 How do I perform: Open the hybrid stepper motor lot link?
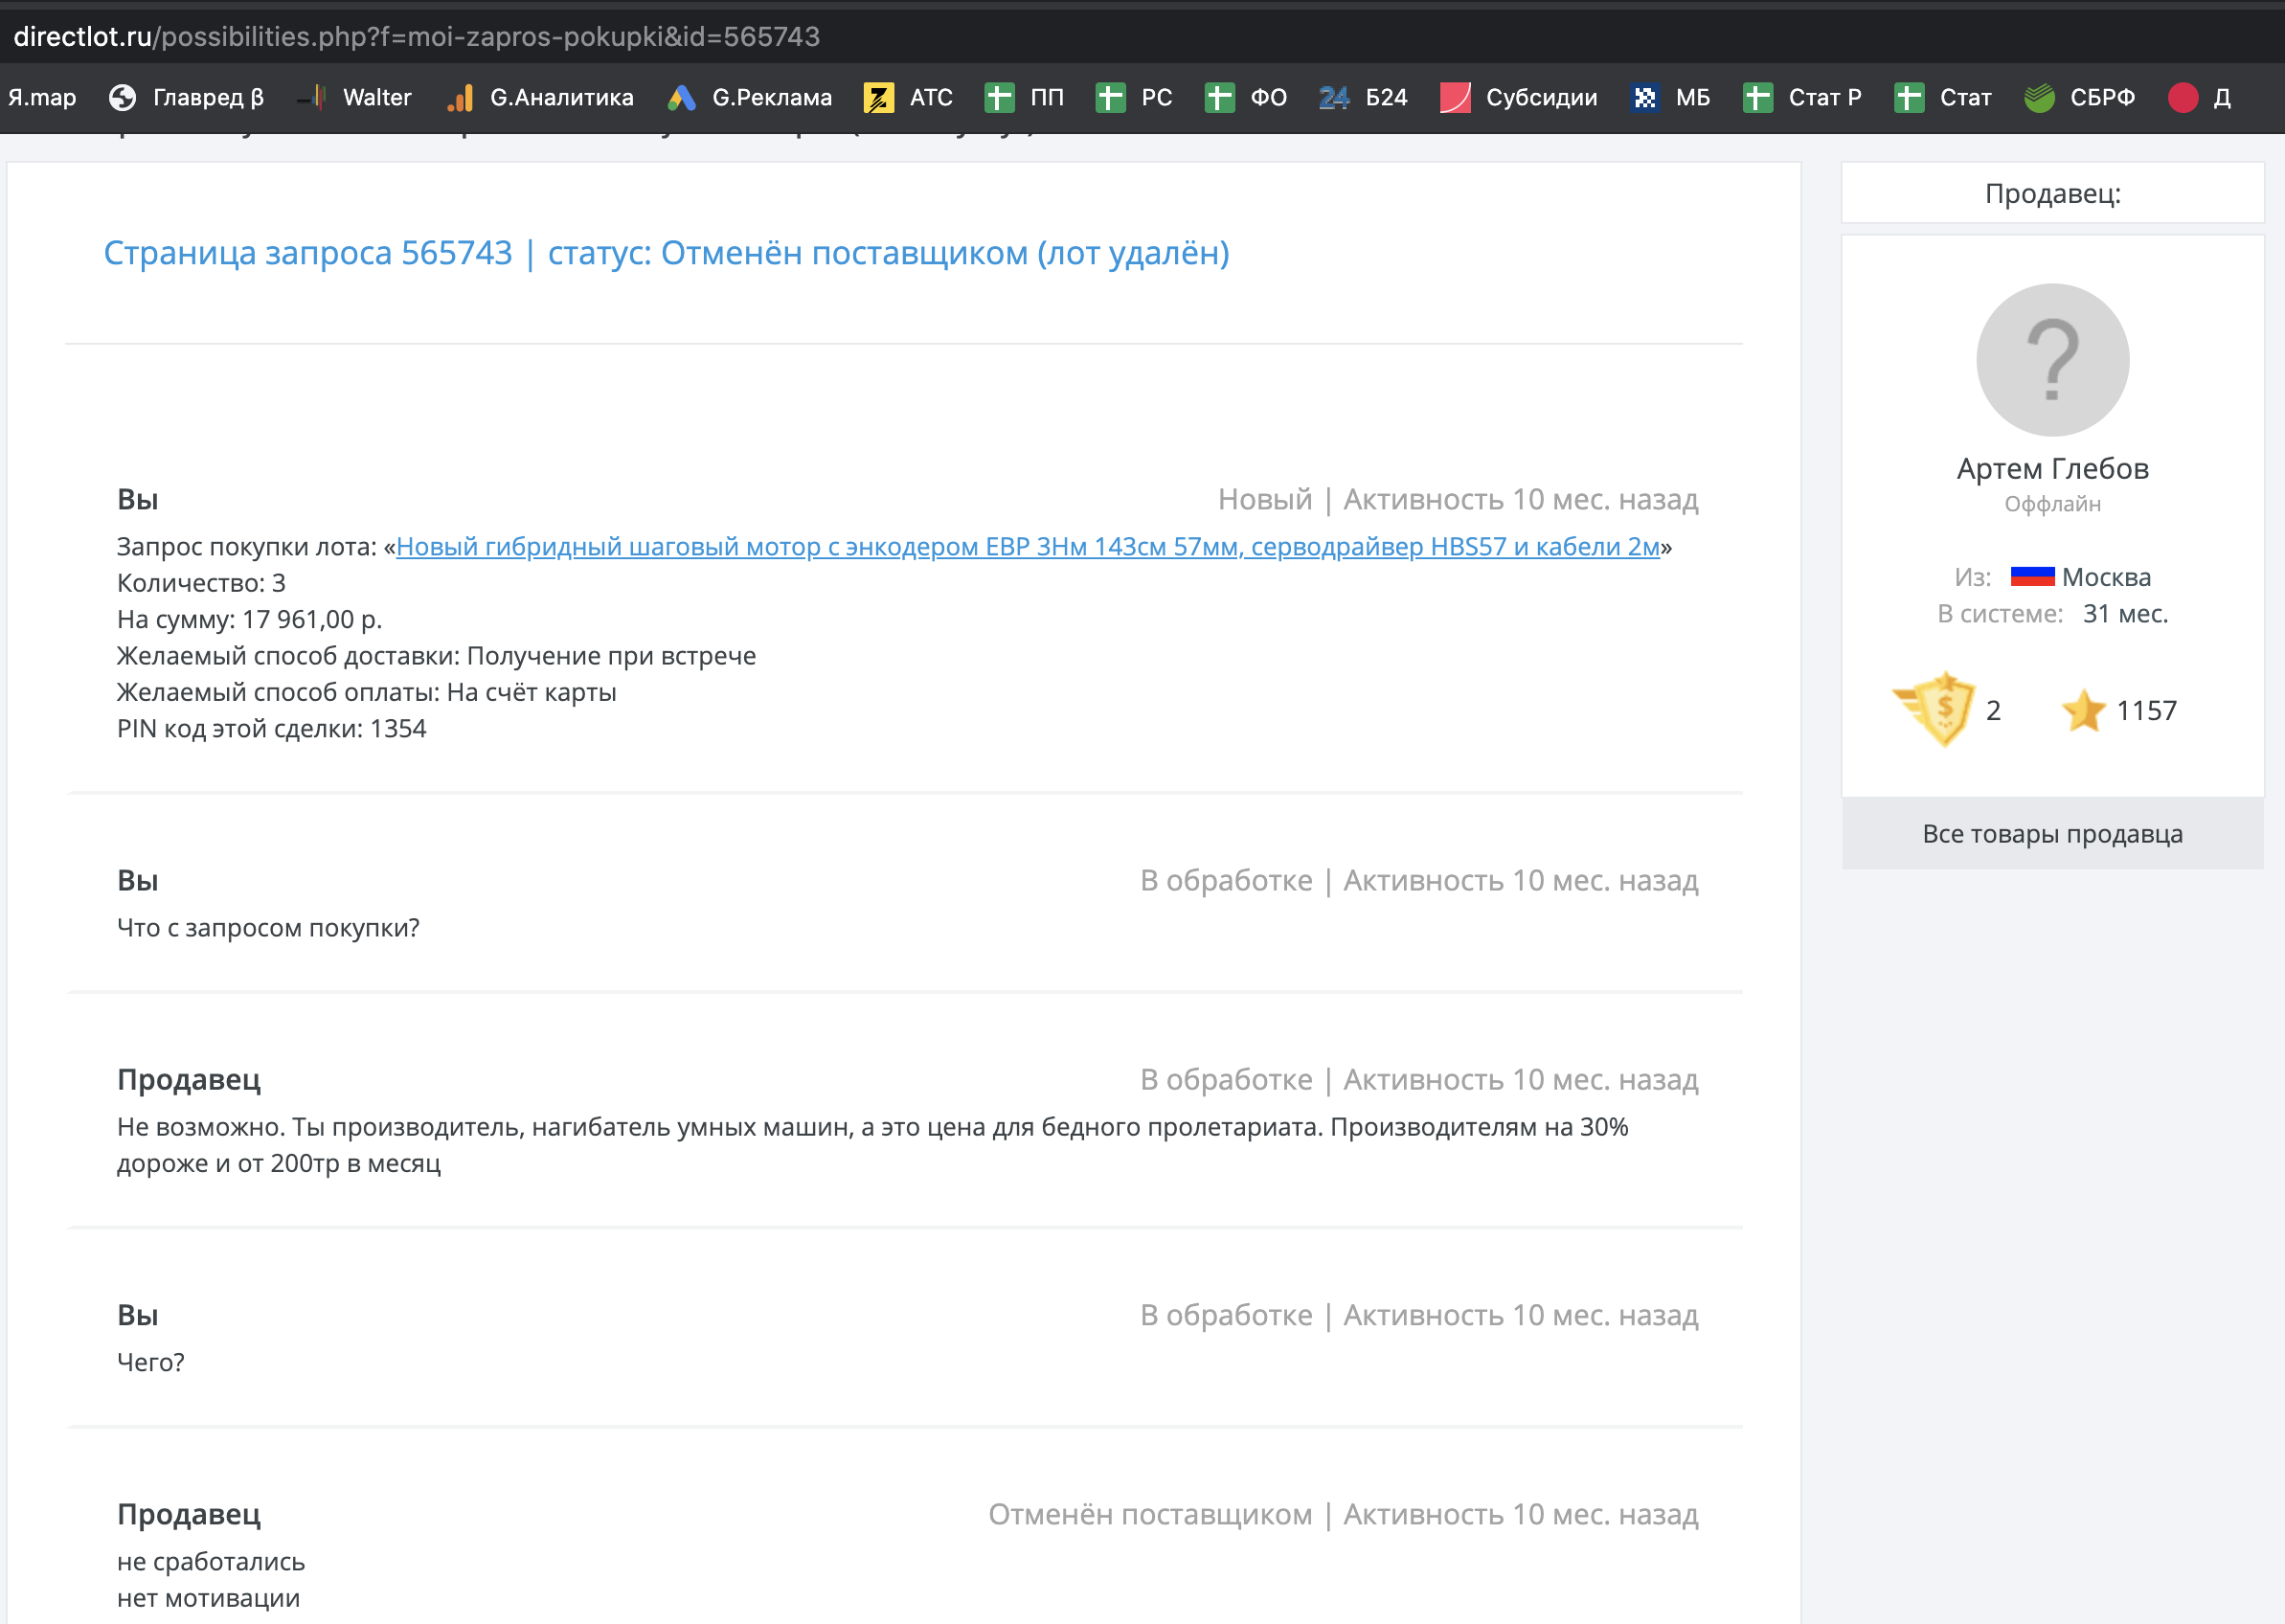tap(1027, 547)
